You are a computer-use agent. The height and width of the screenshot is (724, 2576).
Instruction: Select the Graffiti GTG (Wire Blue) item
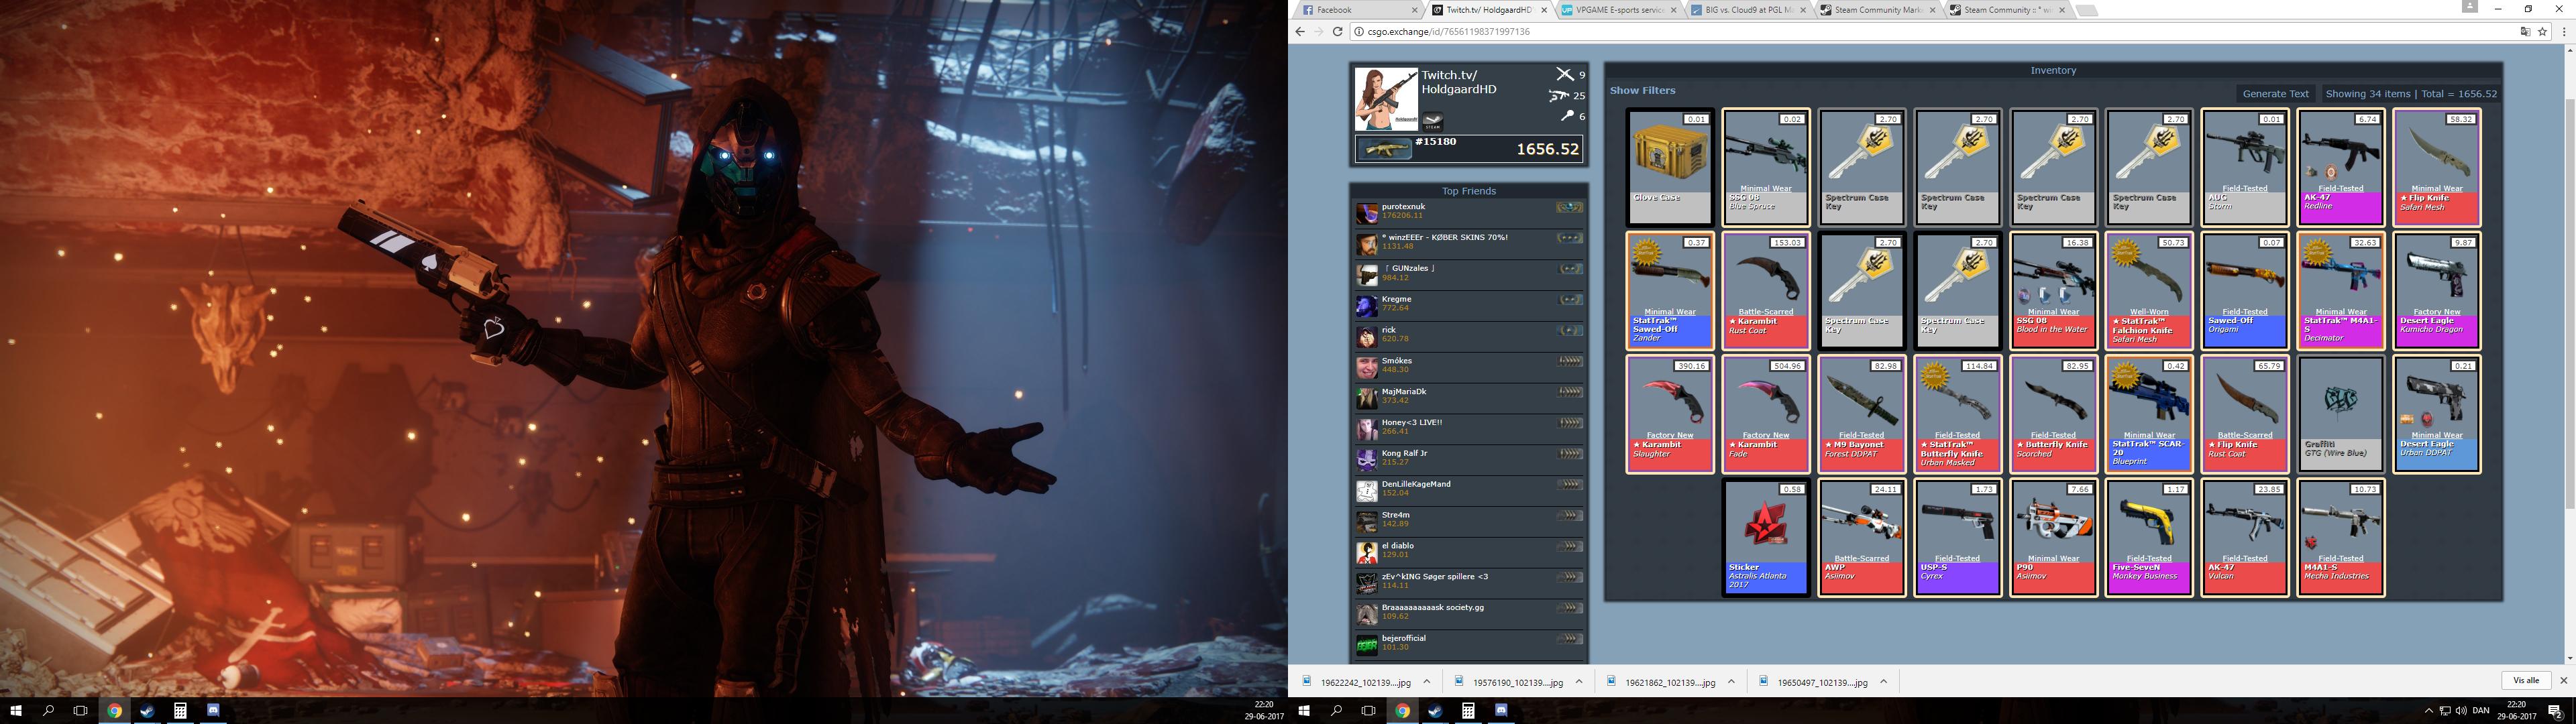2340,414
